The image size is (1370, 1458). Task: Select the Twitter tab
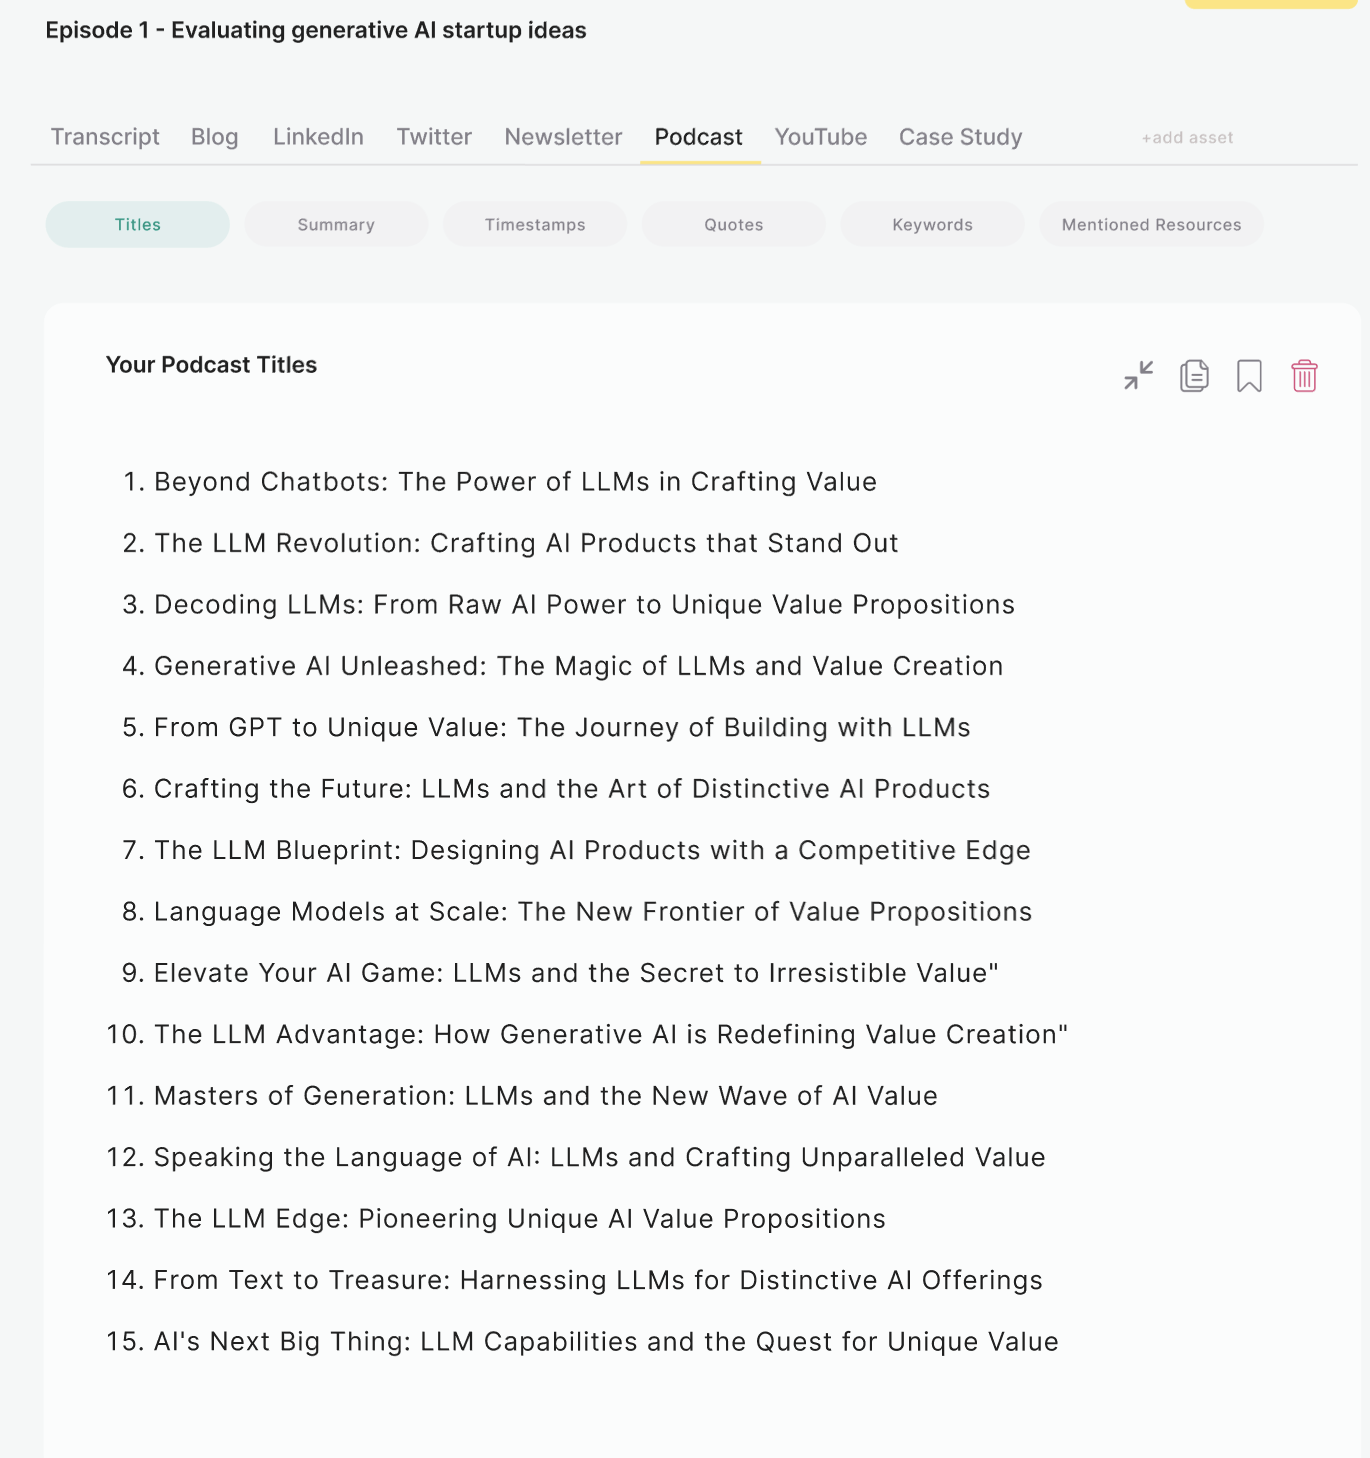coord(434,137)
